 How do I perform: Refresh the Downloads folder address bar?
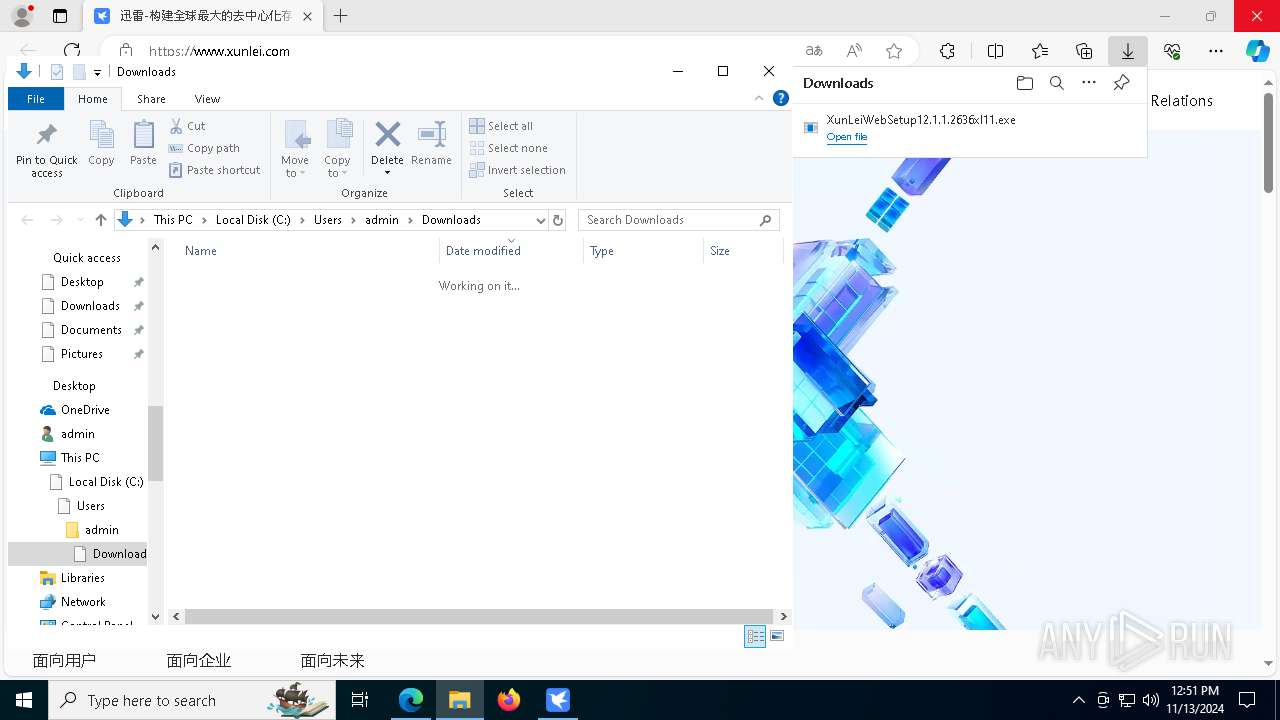558,220
